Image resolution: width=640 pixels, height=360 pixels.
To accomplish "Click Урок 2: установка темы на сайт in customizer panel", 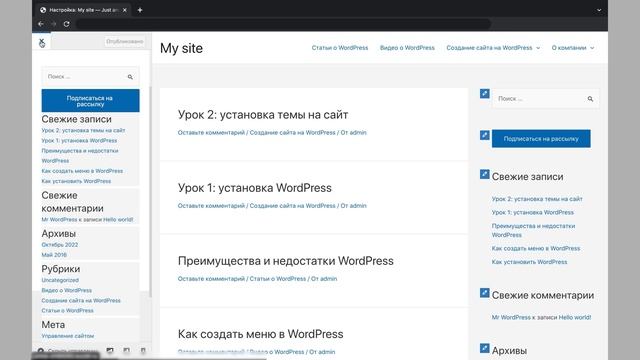I will 83,130.
